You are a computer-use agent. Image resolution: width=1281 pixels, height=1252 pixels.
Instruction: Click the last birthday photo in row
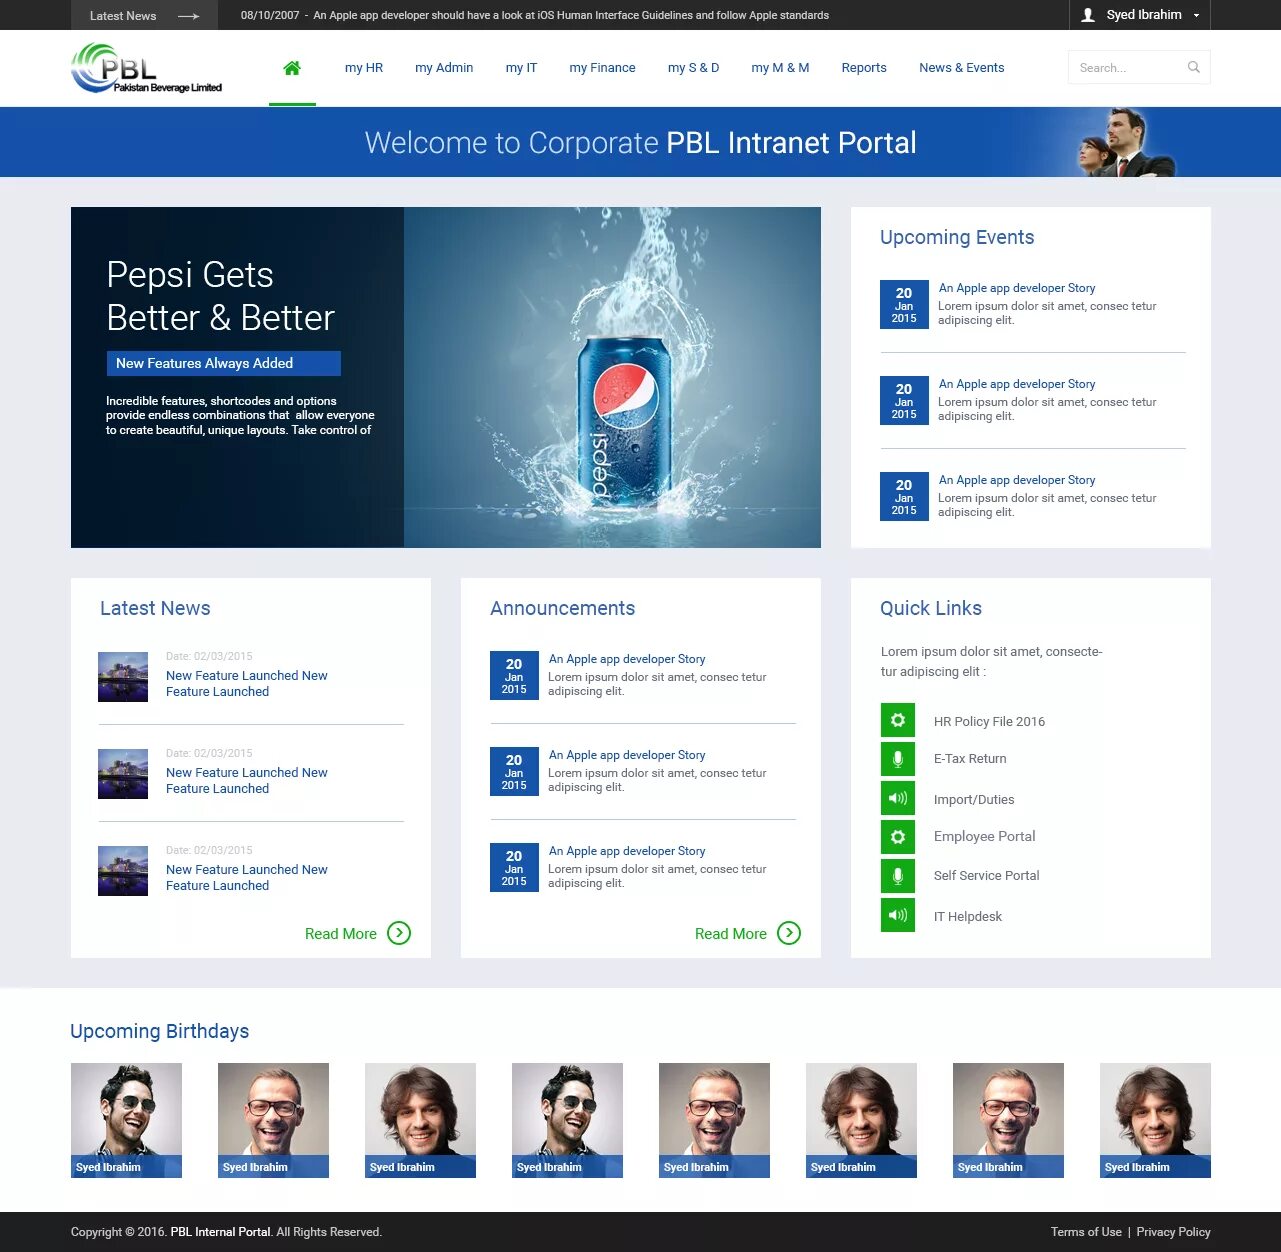(1155, 1120)
